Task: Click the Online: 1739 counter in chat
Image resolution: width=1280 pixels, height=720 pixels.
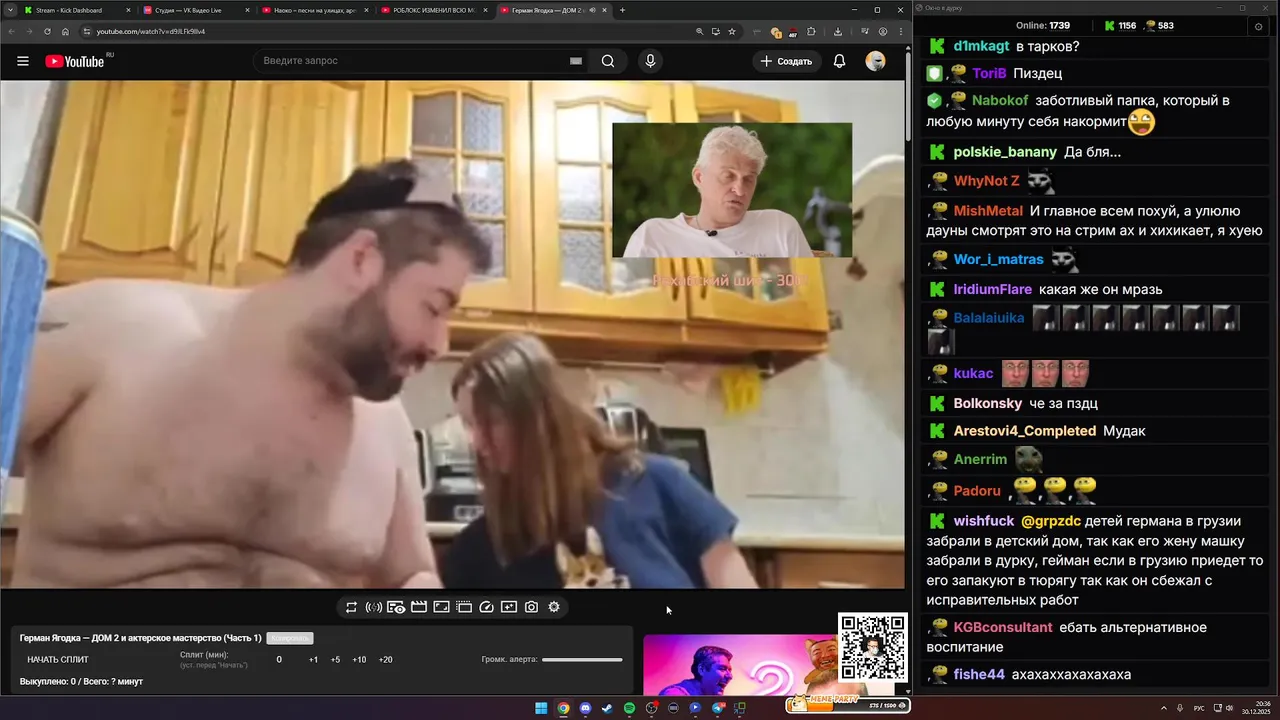Action: coord(1043,26)
